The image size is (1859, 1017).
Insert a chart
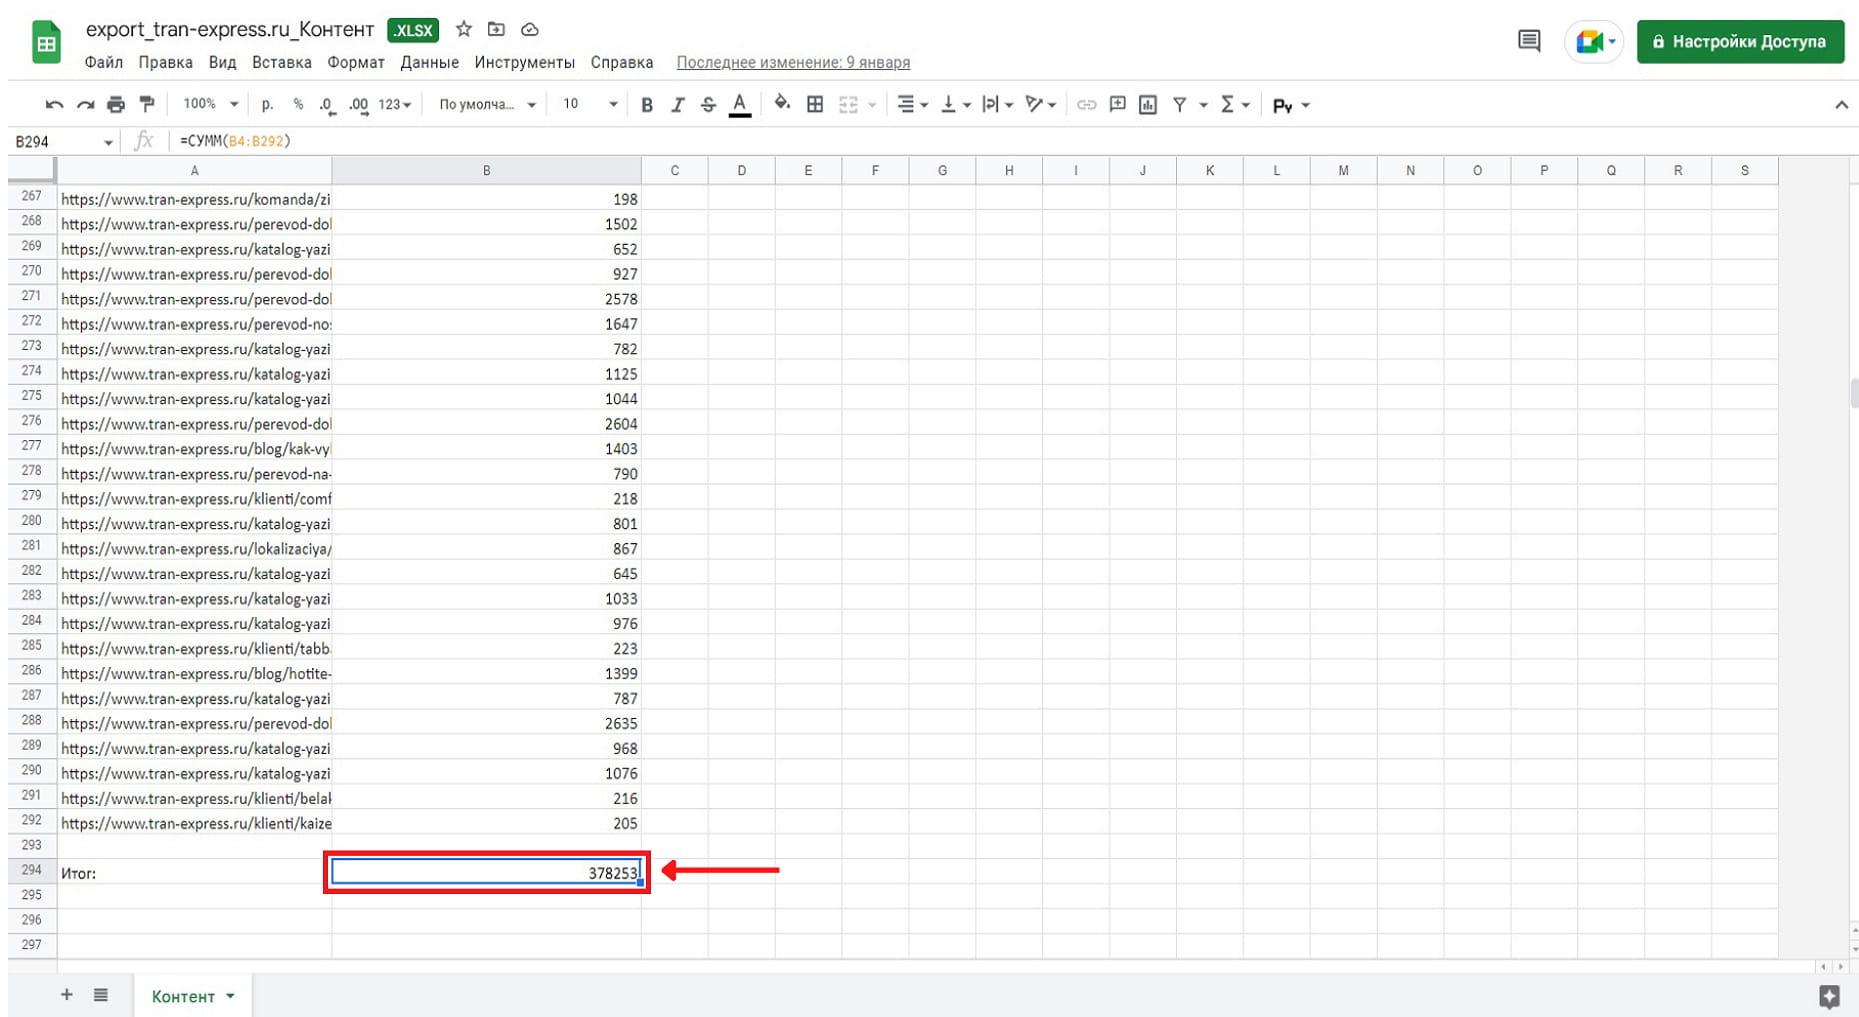click(1148, 105)
